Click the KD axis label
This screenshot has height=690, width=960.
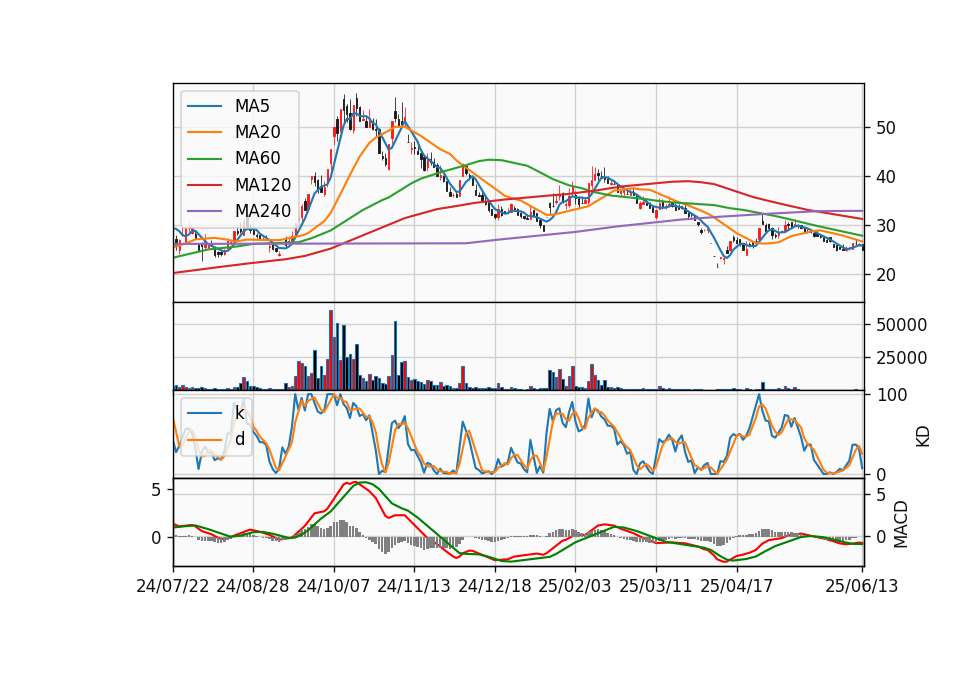[923, 437]
